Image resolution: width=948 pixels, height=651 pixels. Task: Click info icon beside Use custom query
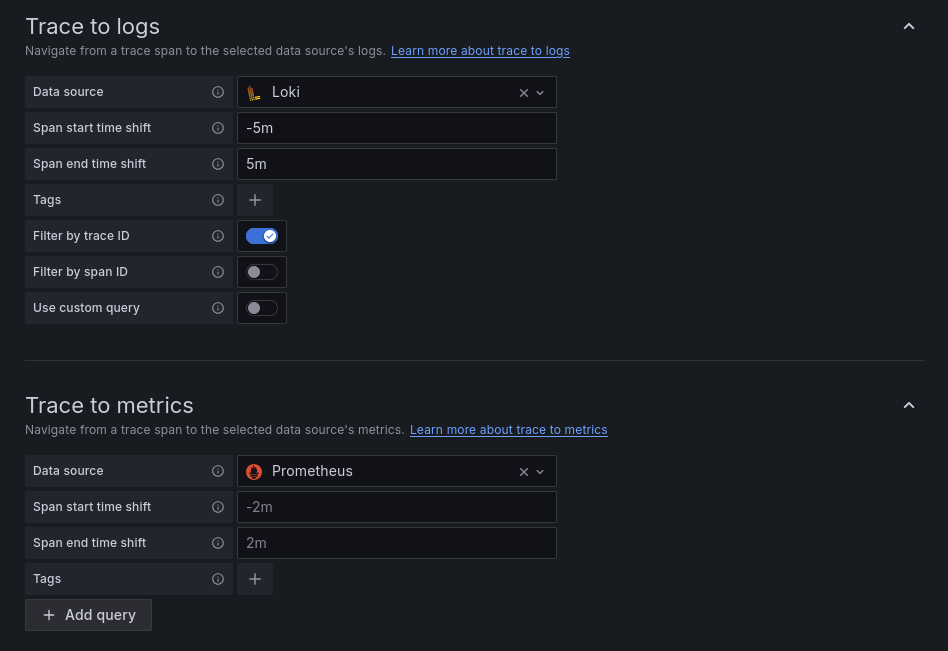[x=218, y=308]
